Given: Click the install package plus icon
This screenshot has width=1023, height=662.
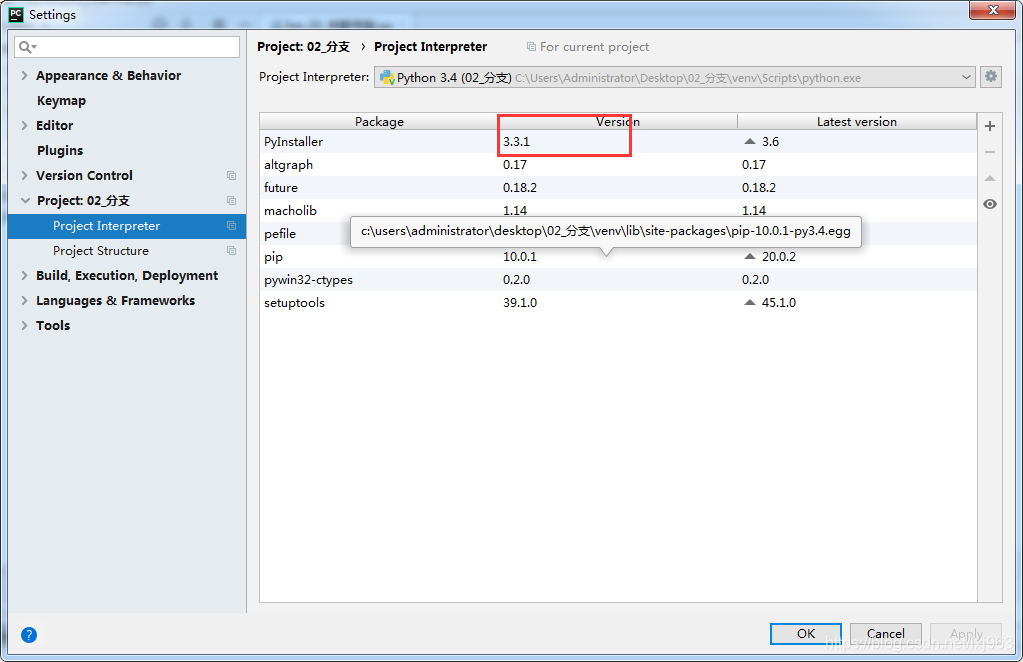Looking at the screenshot, I should [x=990, y=126].
